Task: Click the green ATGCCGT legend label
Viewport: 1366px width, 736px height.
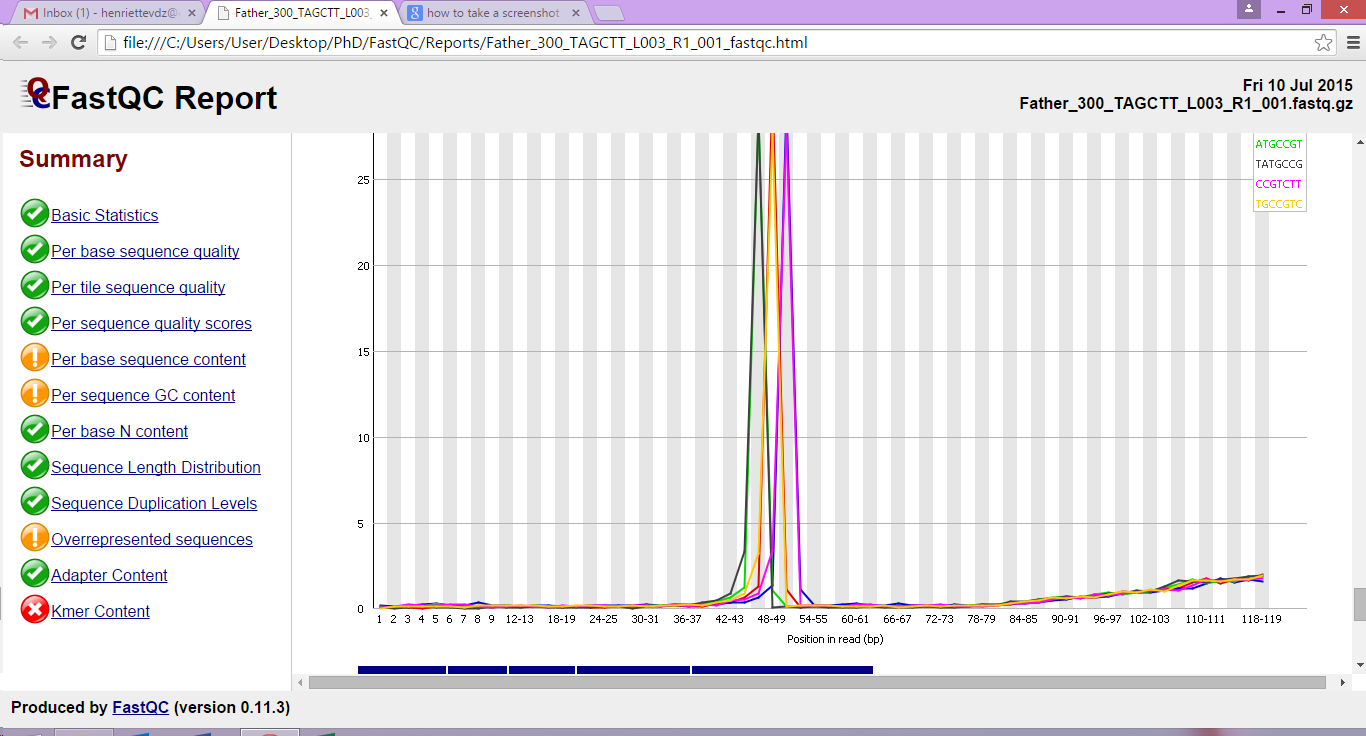Action: (x=1279, y=144)
